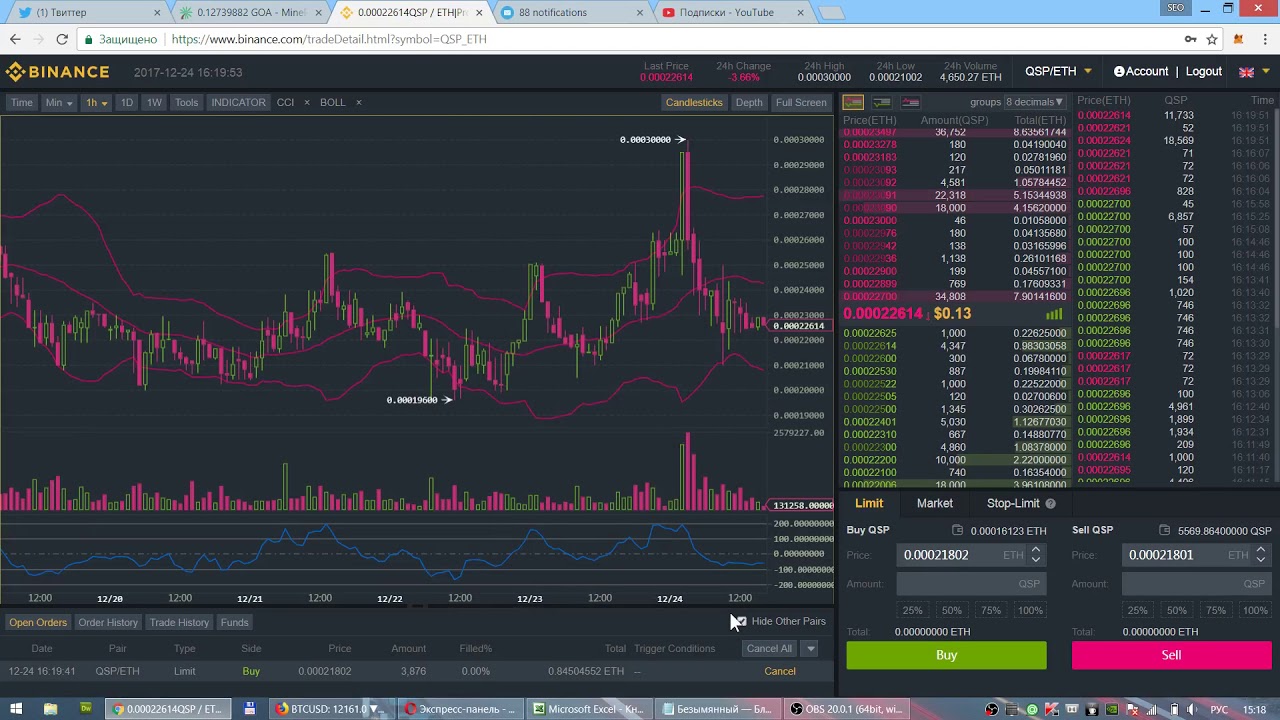
Task: Click the key icon in address bar
Action: 1190,39
